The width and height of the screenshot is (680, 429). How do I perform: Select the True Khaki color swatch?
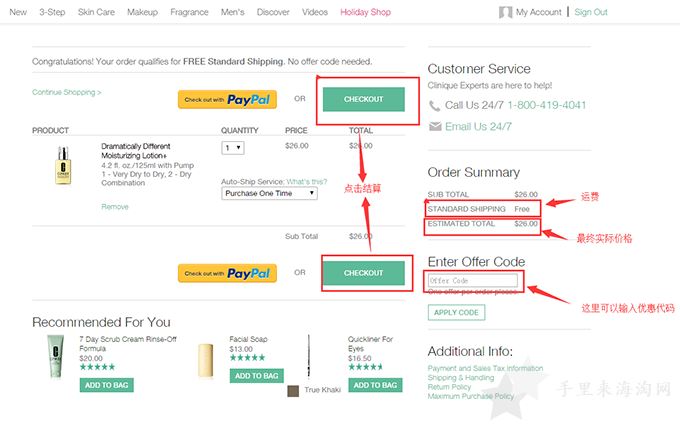(293, 390)
